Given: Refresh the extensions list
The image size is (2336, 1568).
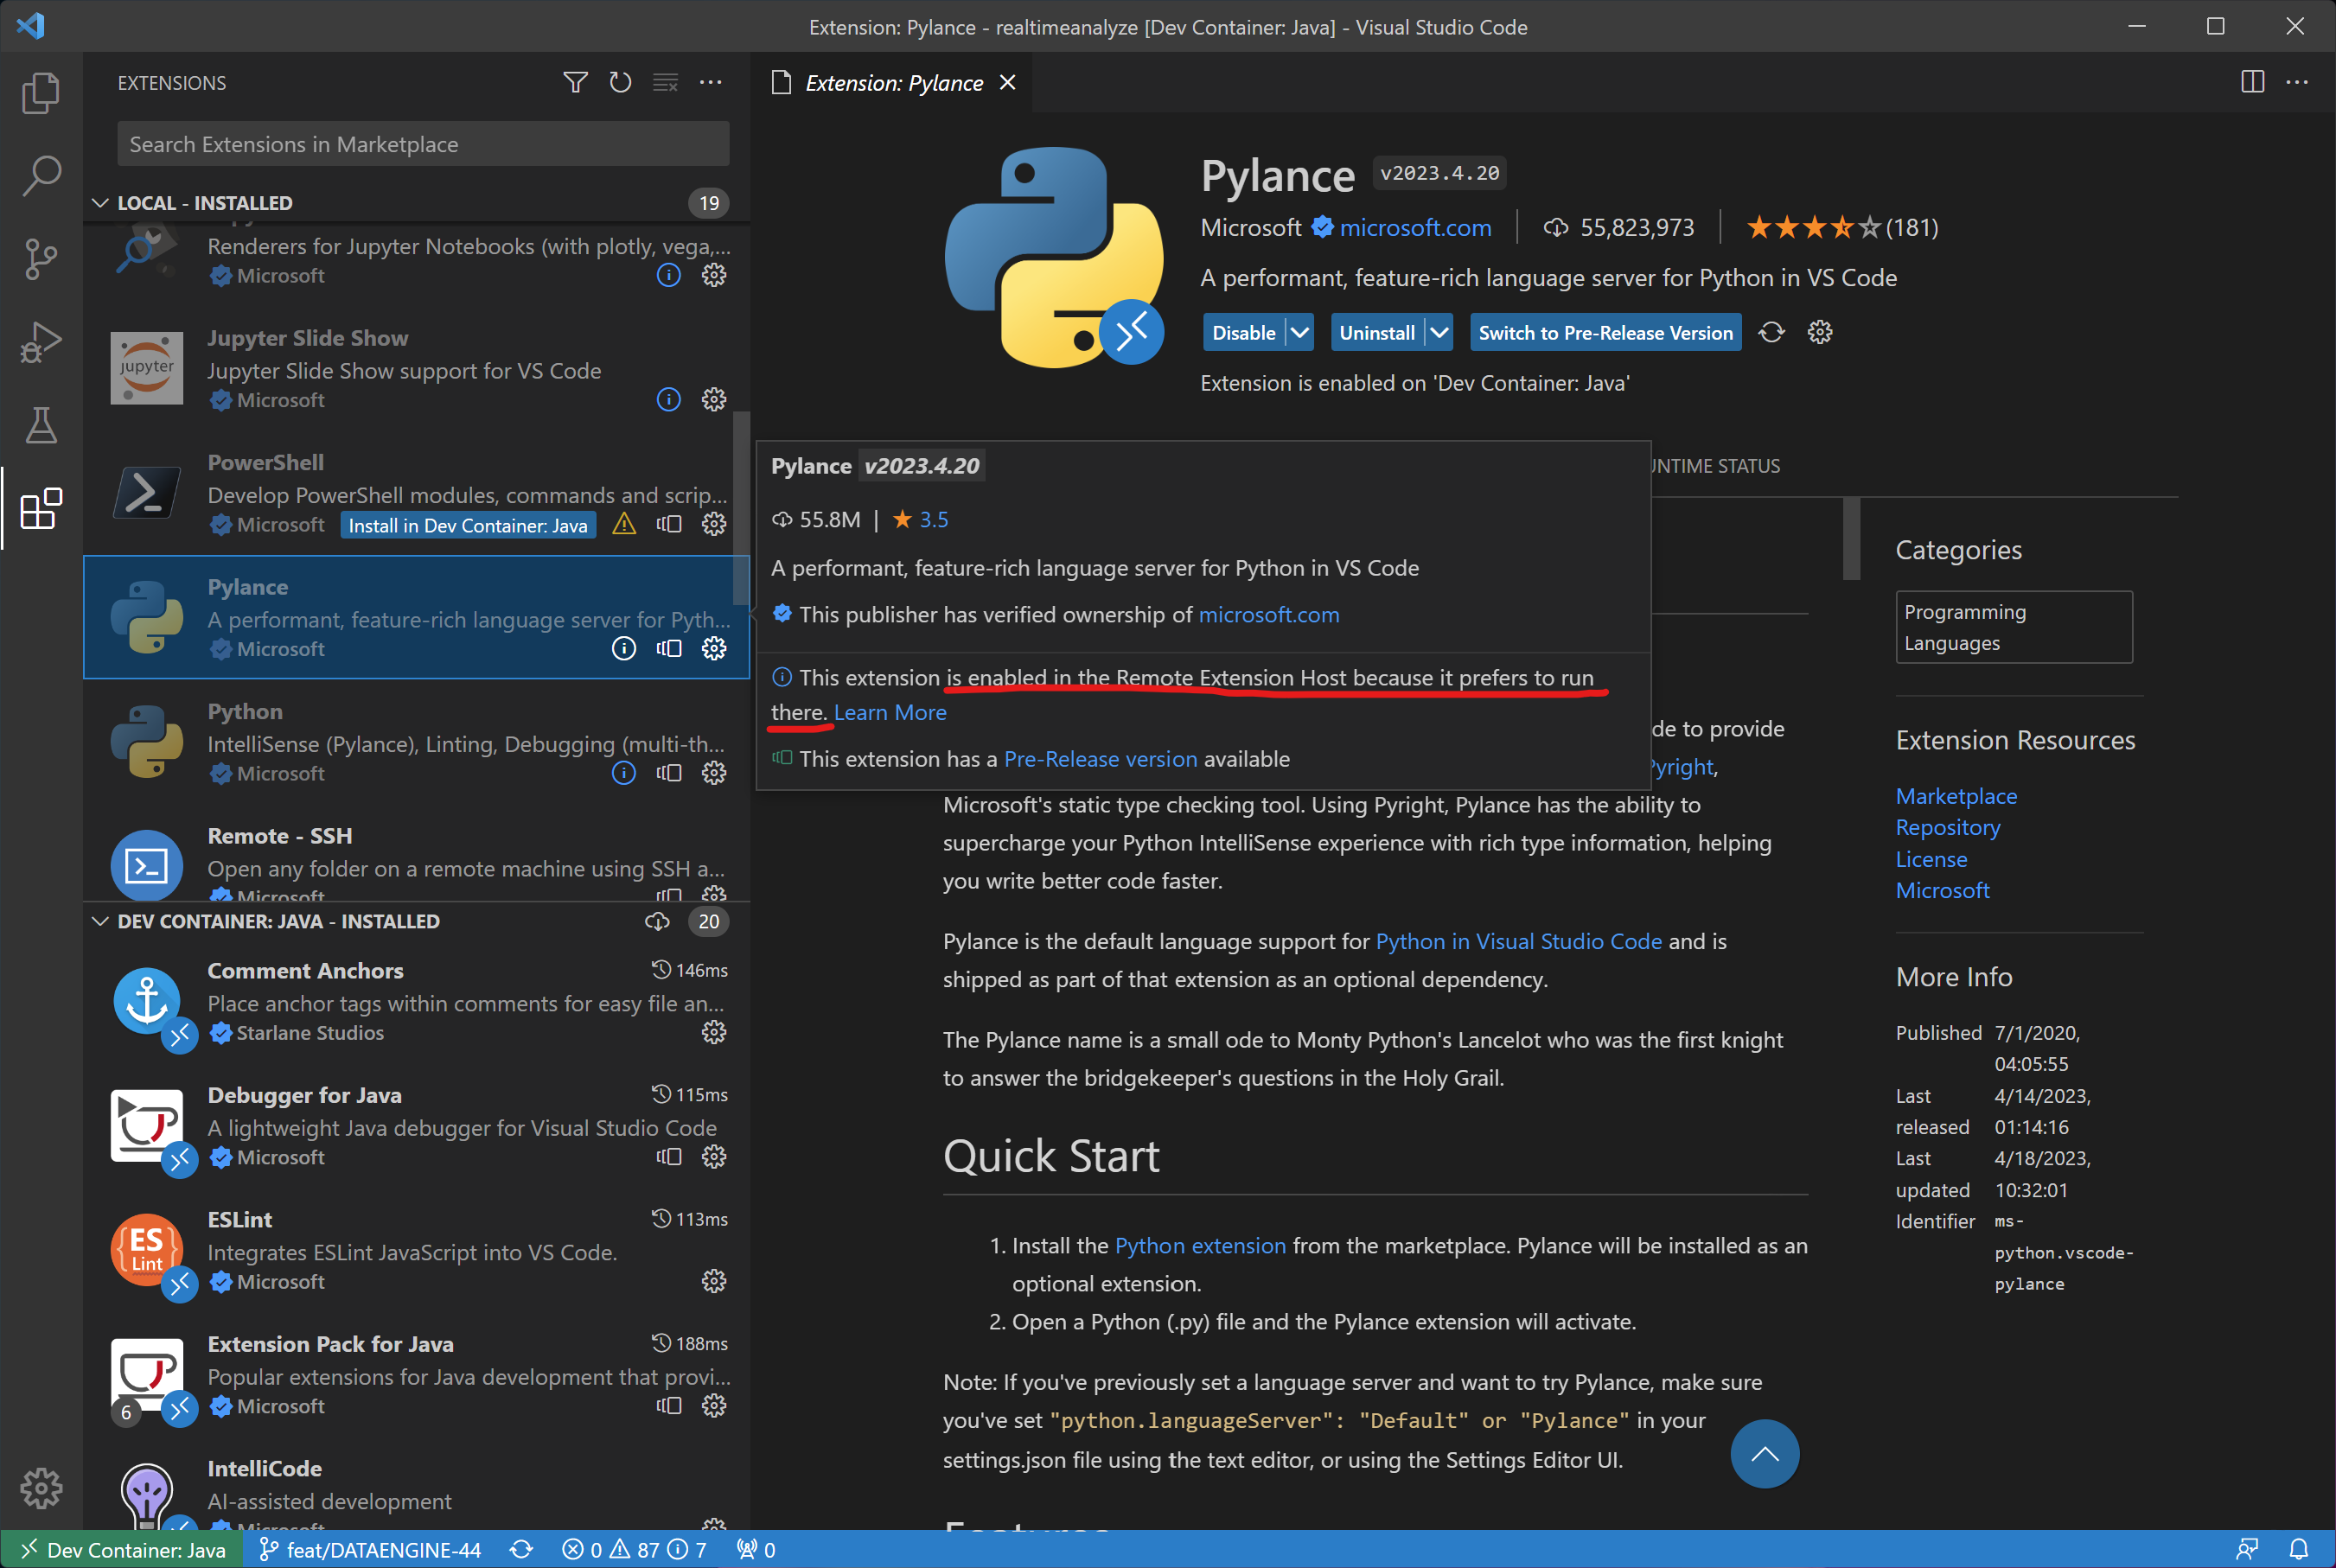Looking at the screenshot, I should tap(620, 83).
